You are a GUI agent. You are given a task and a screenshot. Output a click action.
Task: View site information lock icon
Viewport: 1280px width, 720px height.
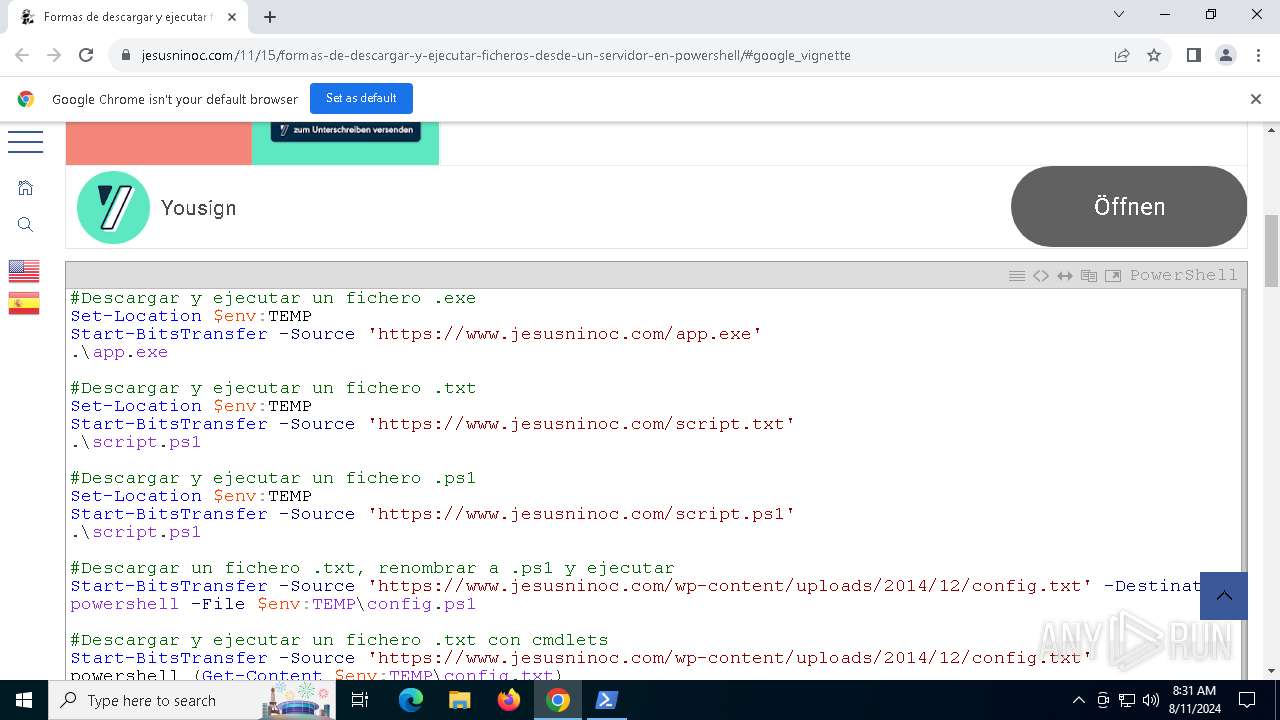coord(126,55)
